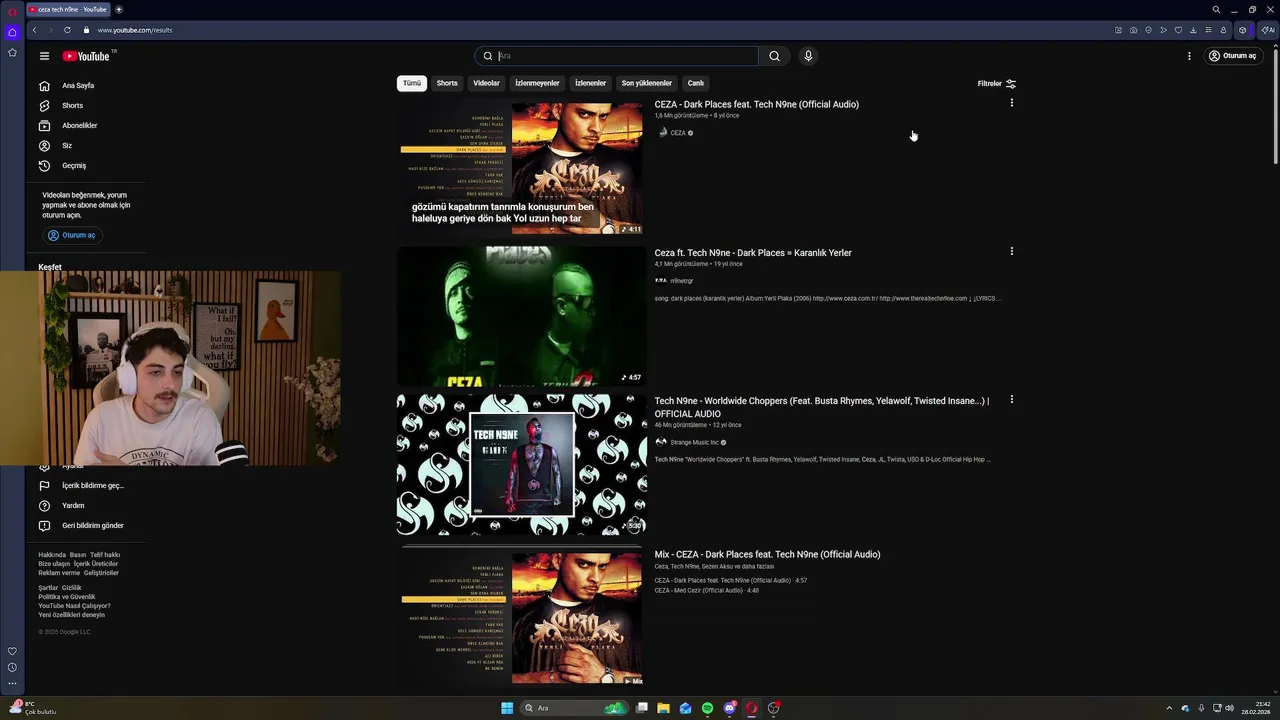
Task: Open Opera downloads icon
Action: click(1193, 30)
